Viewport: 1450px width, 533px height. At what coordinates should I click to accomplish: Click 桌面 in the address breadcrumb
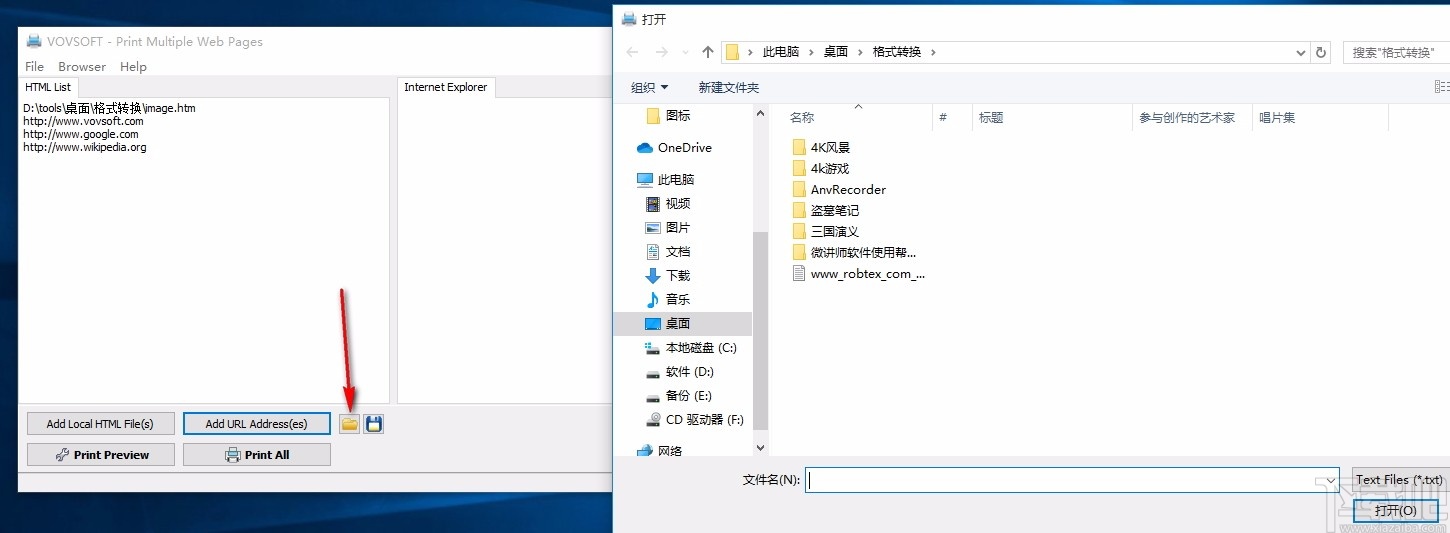[x=836, y=52]
